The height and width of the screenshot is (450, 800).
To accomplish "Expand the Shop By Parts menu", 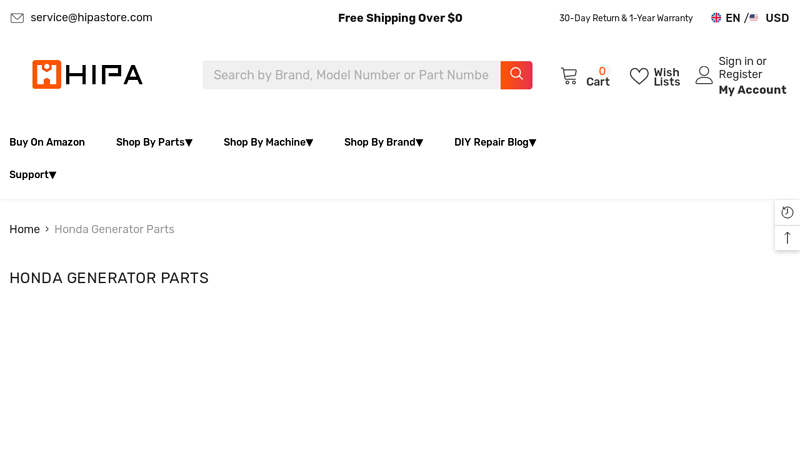I will tap(154, 142).
